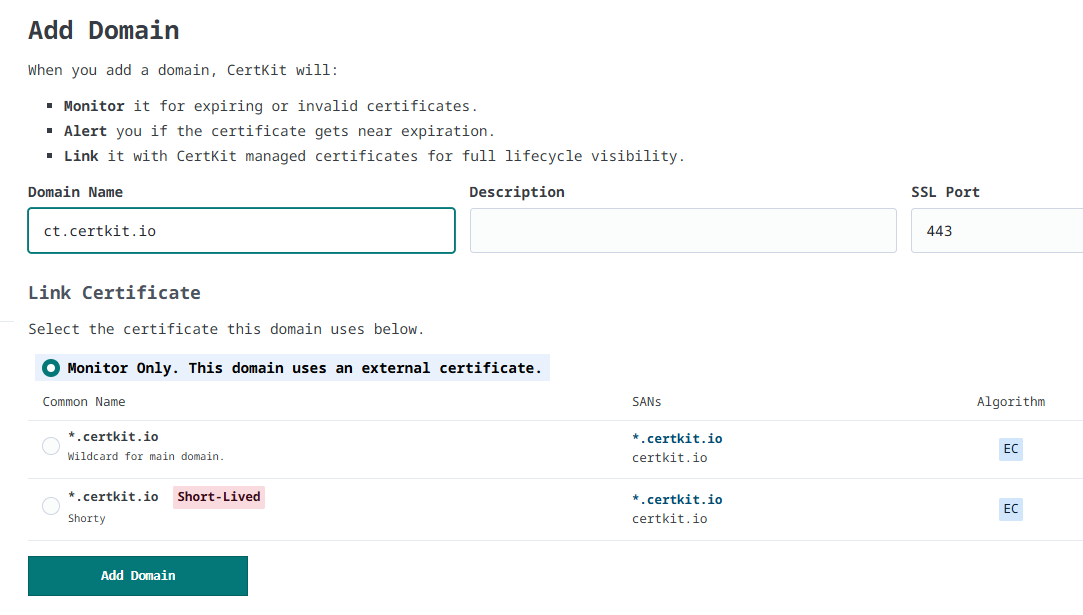
Task: Click the Add Domain button
Action: pyautogui.click(x=138, y=576)
